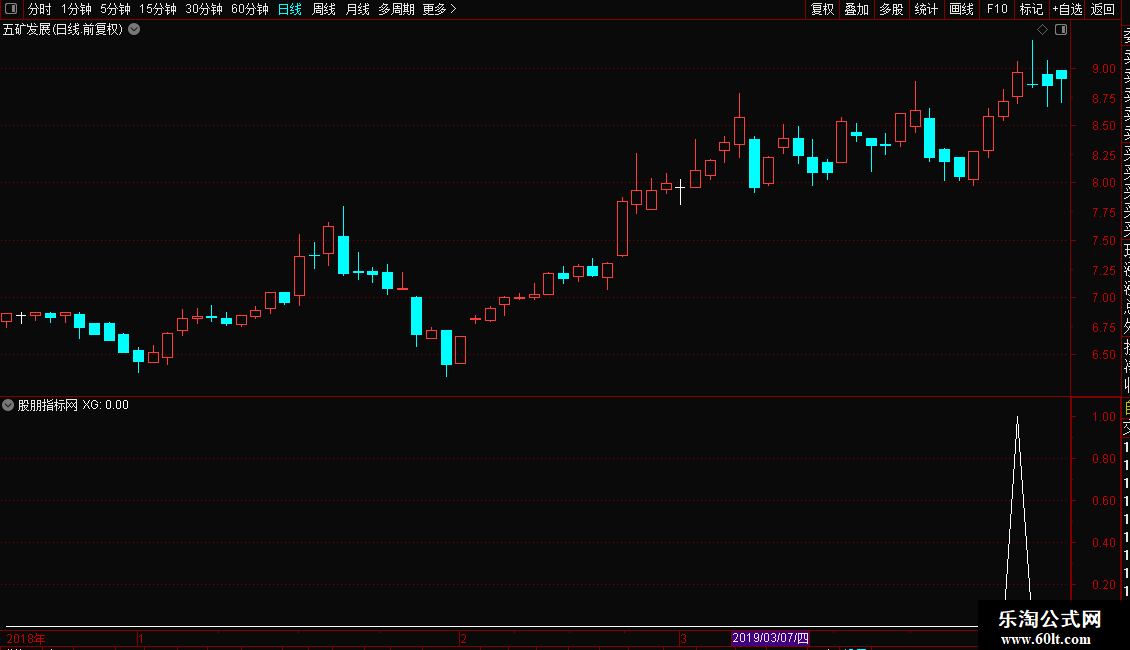Expand the 更多 periods menu
This screenshot has height=650, width=1130.
[x=439, y=9]
